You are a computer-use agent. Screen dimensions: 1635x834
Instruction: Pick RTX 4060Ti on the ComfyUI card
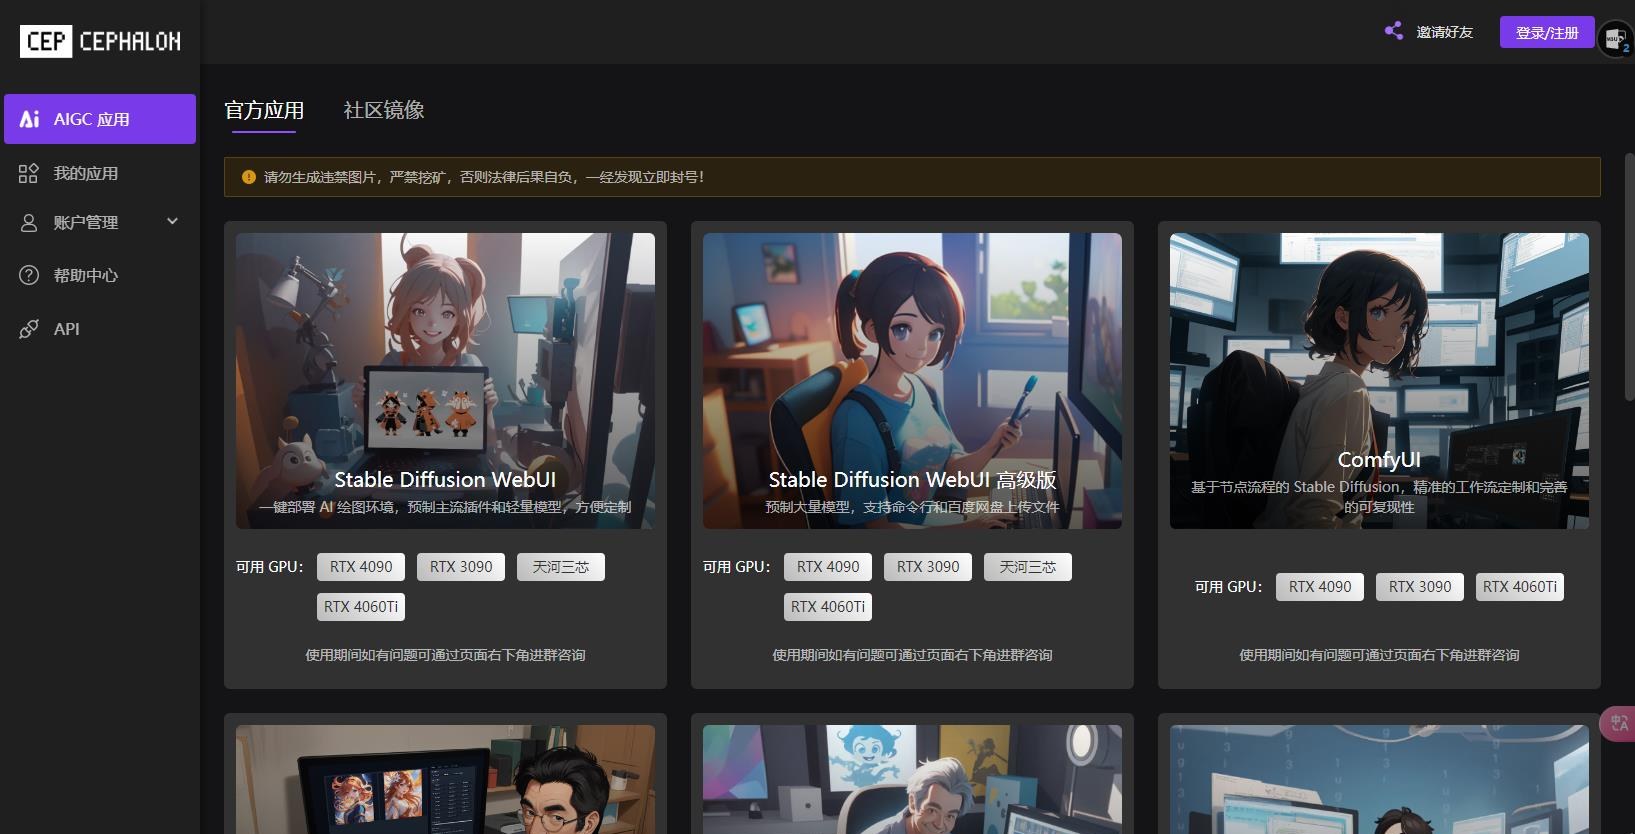pos(1520,587)
